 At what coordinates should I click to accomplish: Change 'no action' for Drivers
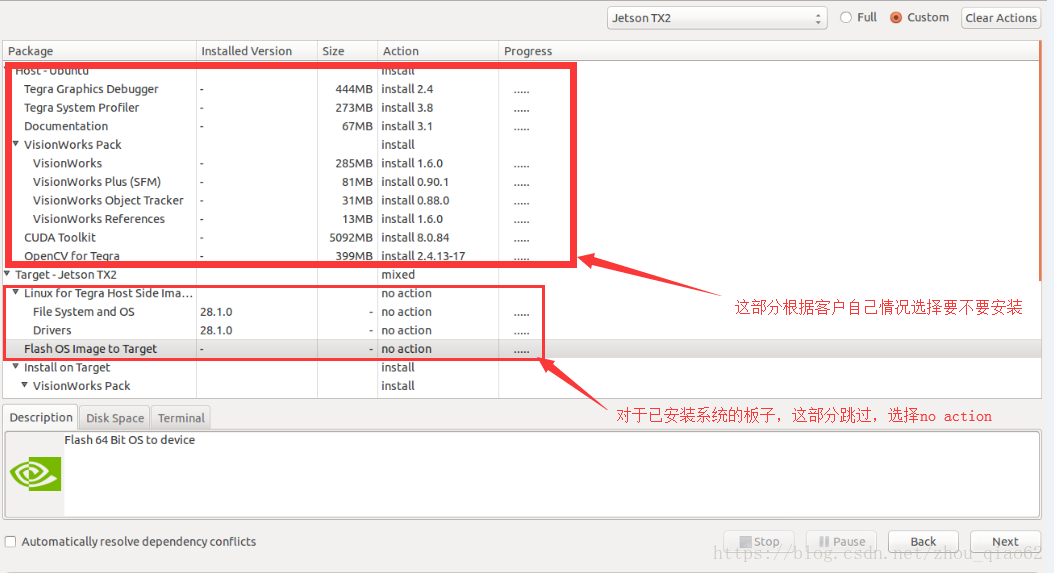tap(407, 330)
